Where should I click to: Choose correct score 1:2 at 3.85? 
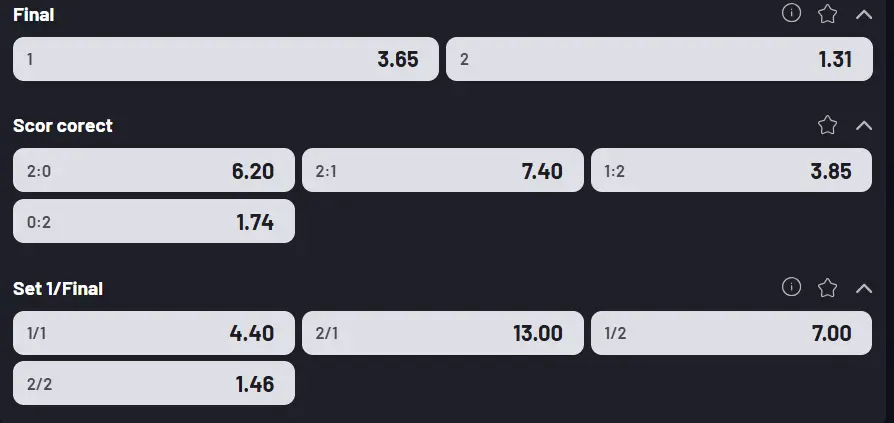point(732,171)
